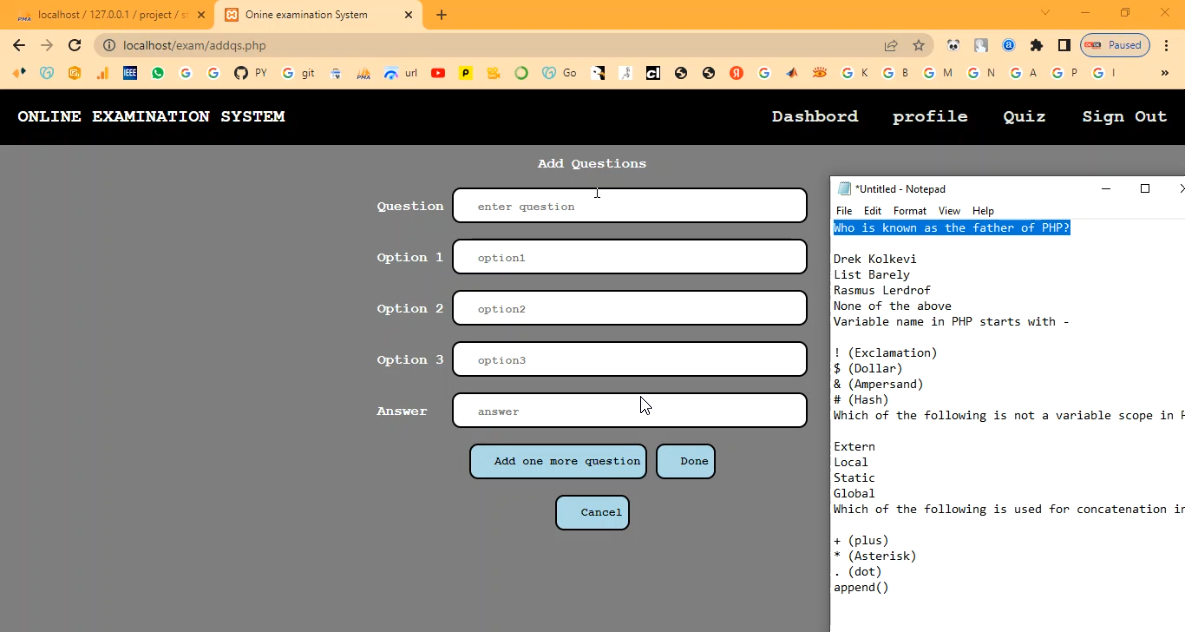1185x632 pixels.
Task: Open the Extensions puzzle icon
Action: coord(1036,45)
